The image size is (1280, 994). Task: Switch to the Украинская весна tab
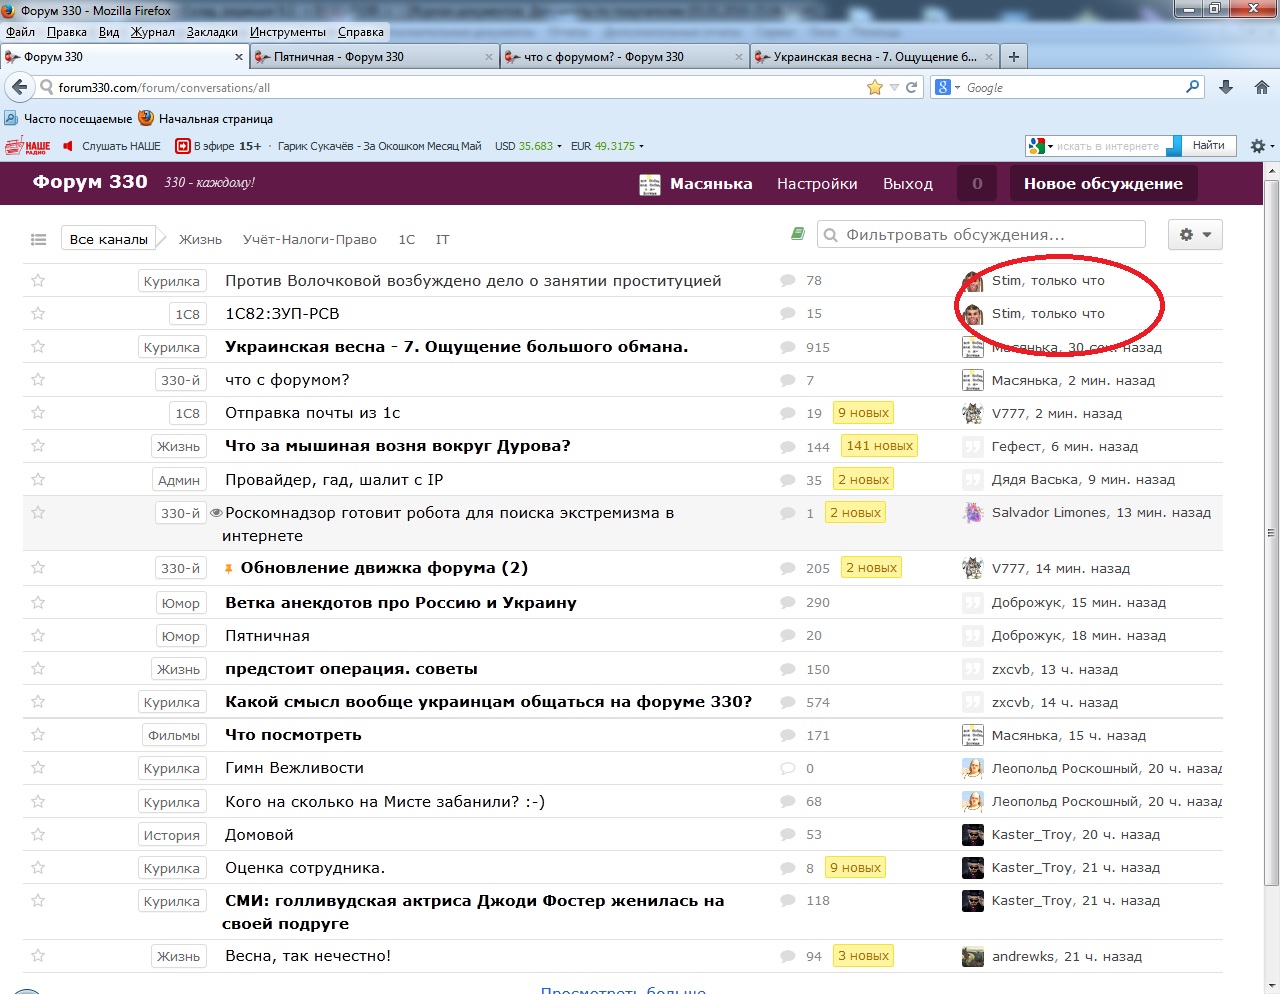874,57
